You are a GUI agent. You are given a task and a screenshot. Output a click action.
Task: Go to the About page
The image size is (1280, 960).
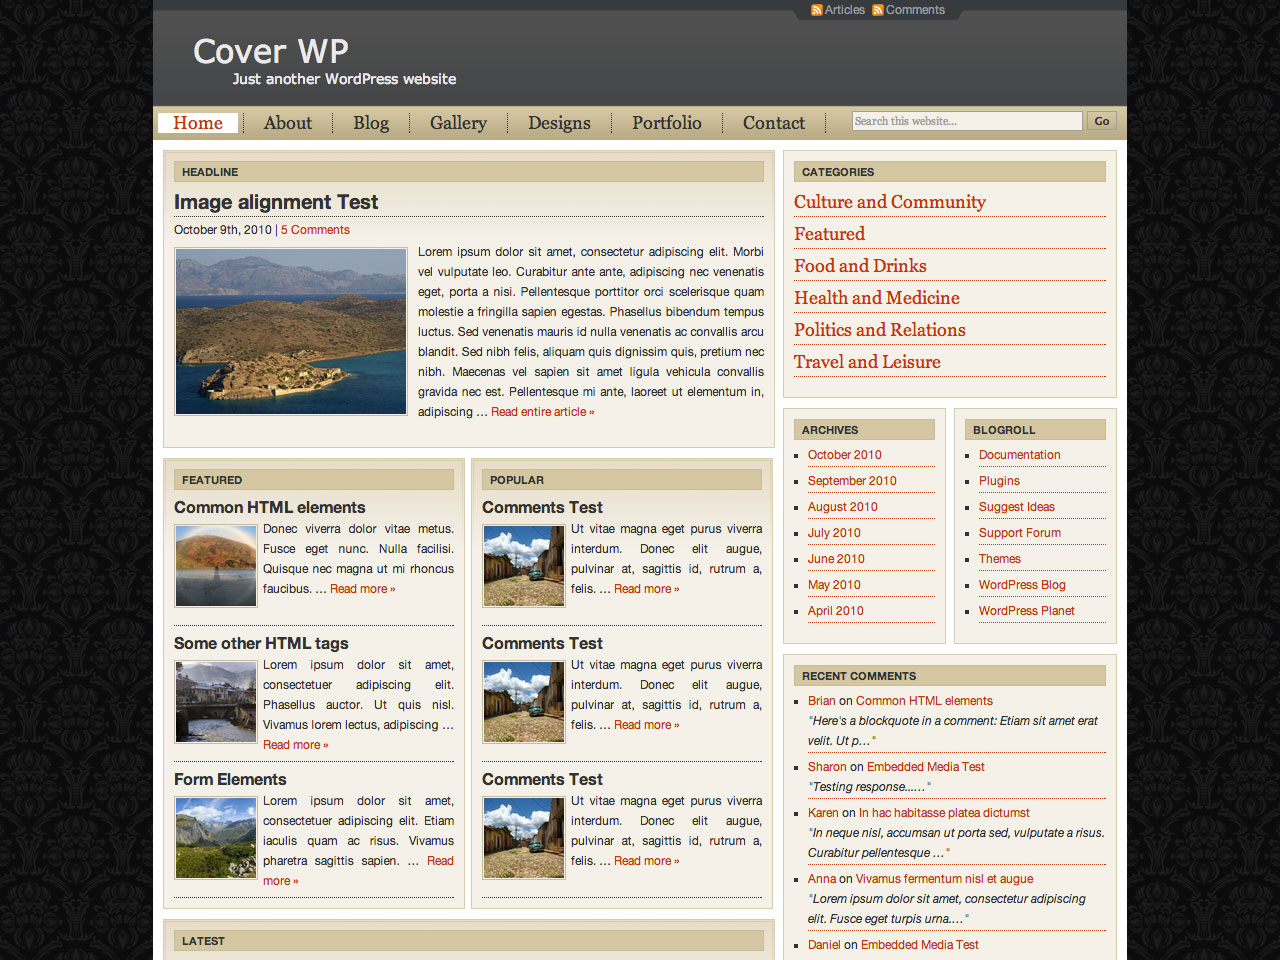pos(288,123)
